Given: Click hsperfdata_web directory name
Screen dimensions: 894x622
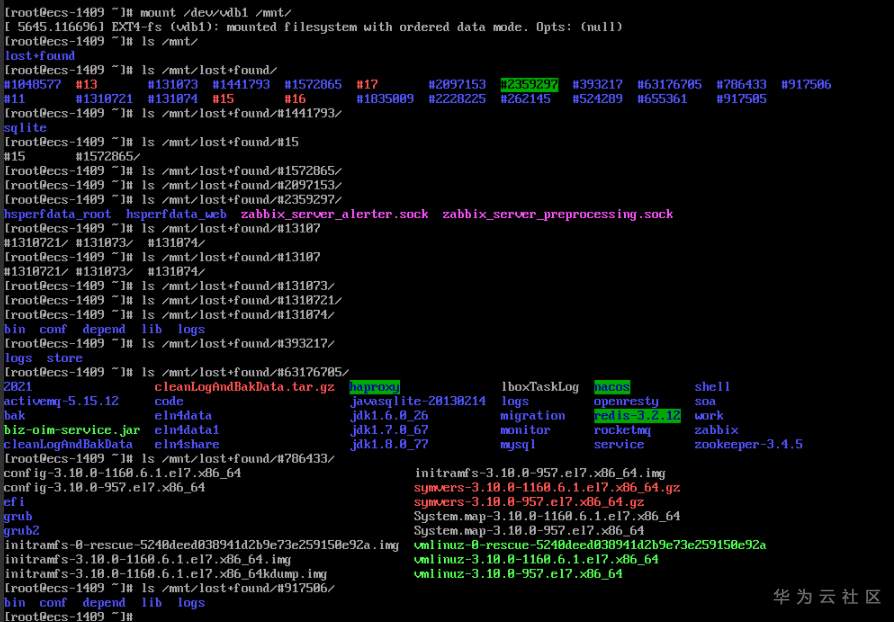Looking at the screenshot, I should pyautogui.click(x=176, y=214).
